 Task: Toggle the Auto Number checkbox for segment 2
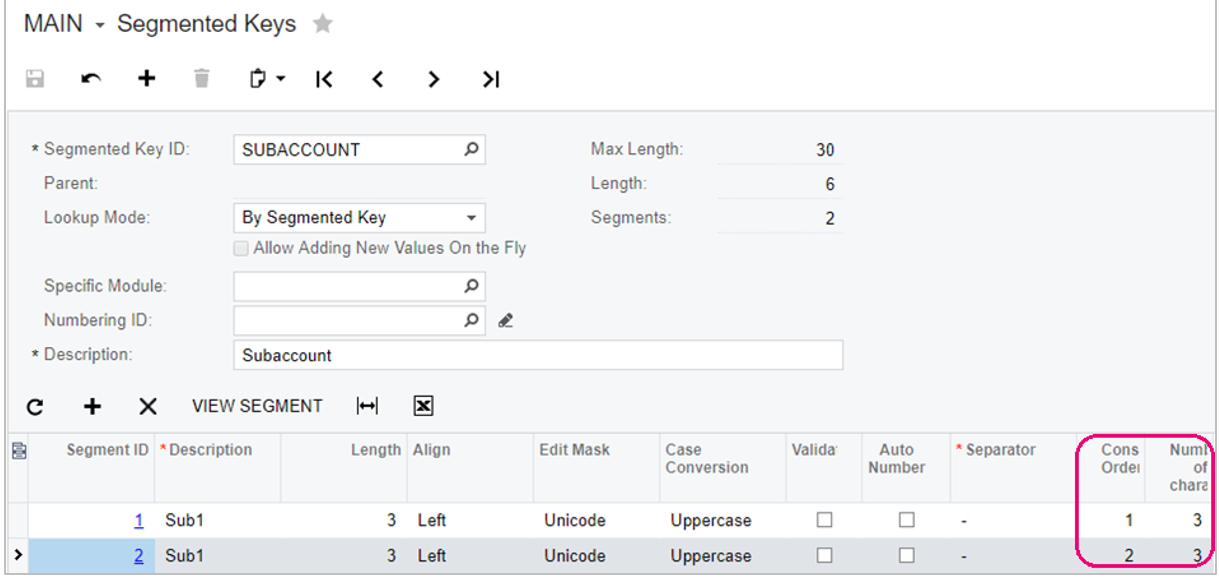pos(906,555)
